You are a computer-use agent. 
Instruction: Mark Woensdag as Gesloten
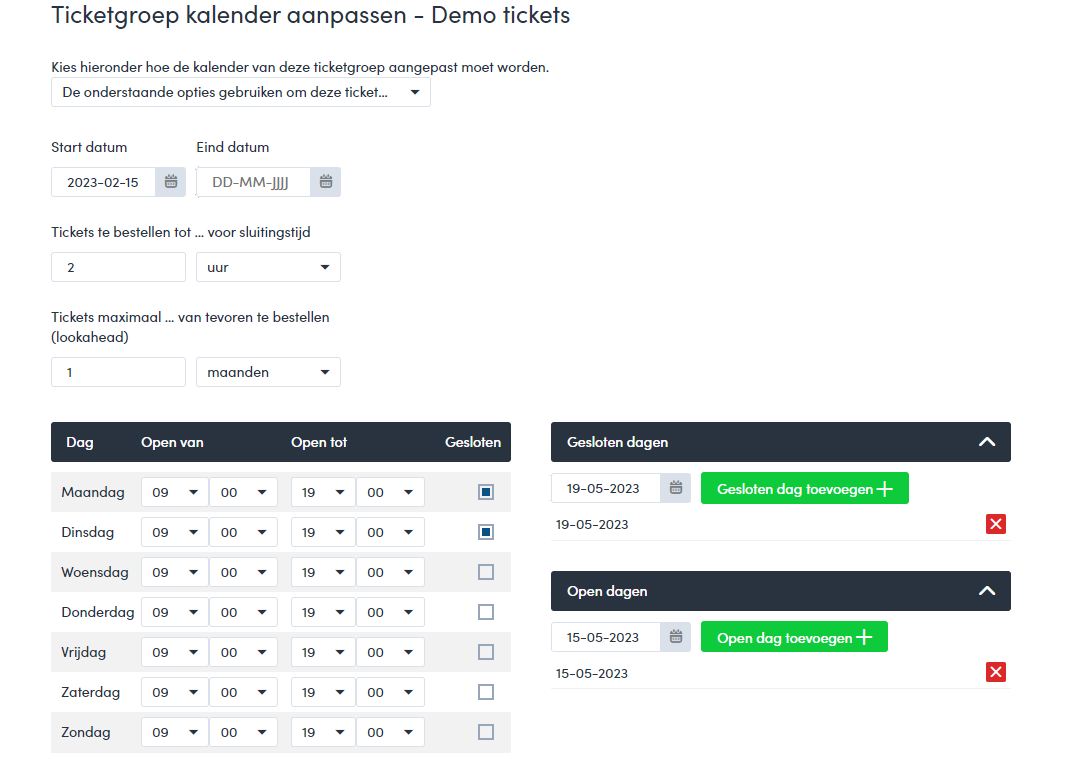pyautogui.click(x=486, y=572)
